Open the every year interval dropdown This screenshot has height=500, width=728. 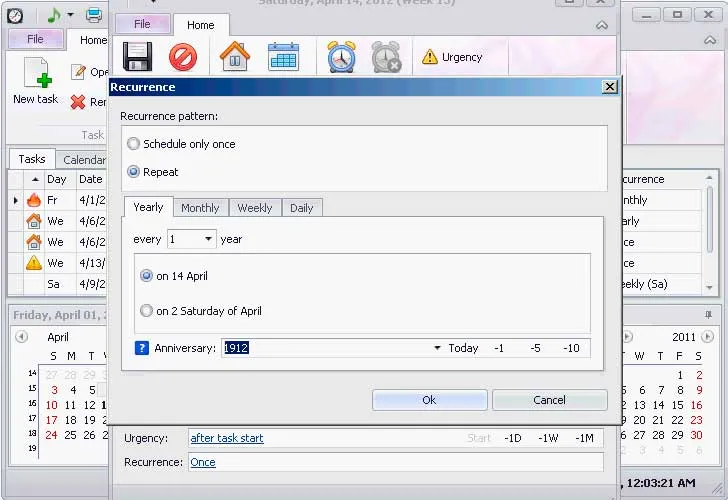coord(209,240)
